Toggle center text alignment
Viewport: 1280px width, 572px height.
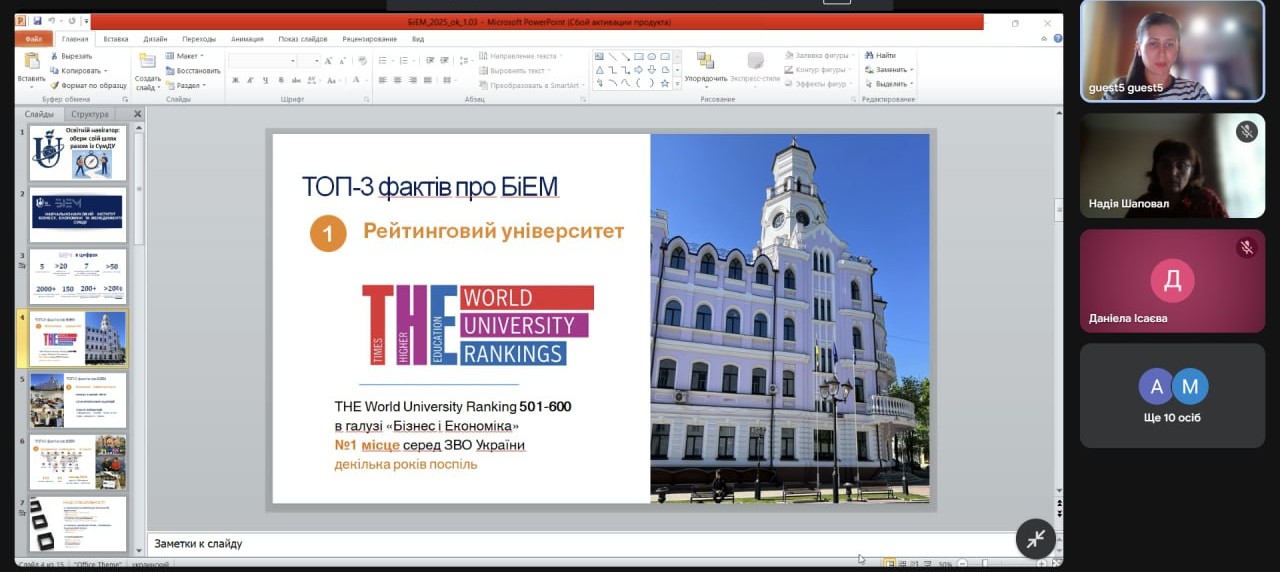[x=397, y=80]
